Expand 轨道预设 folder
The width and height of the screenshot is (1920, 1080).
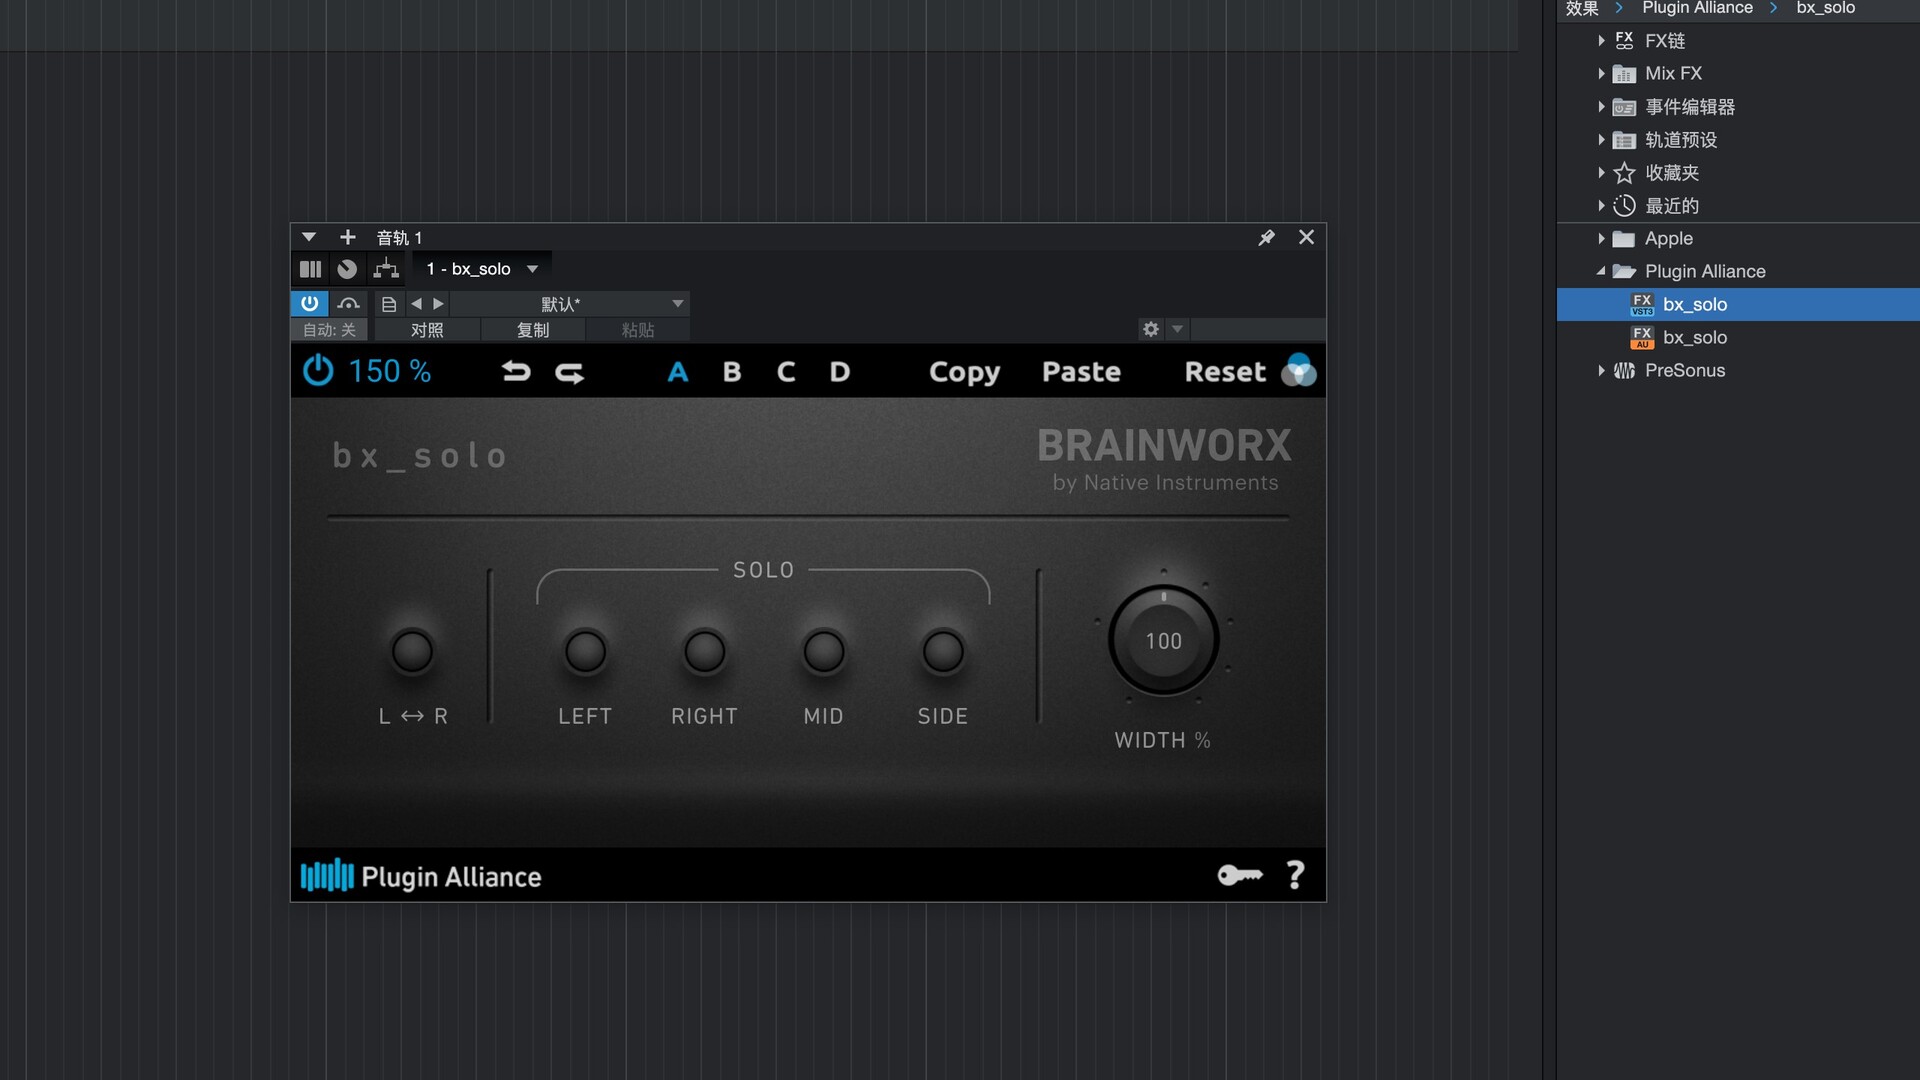click(x=1601, y=139)
